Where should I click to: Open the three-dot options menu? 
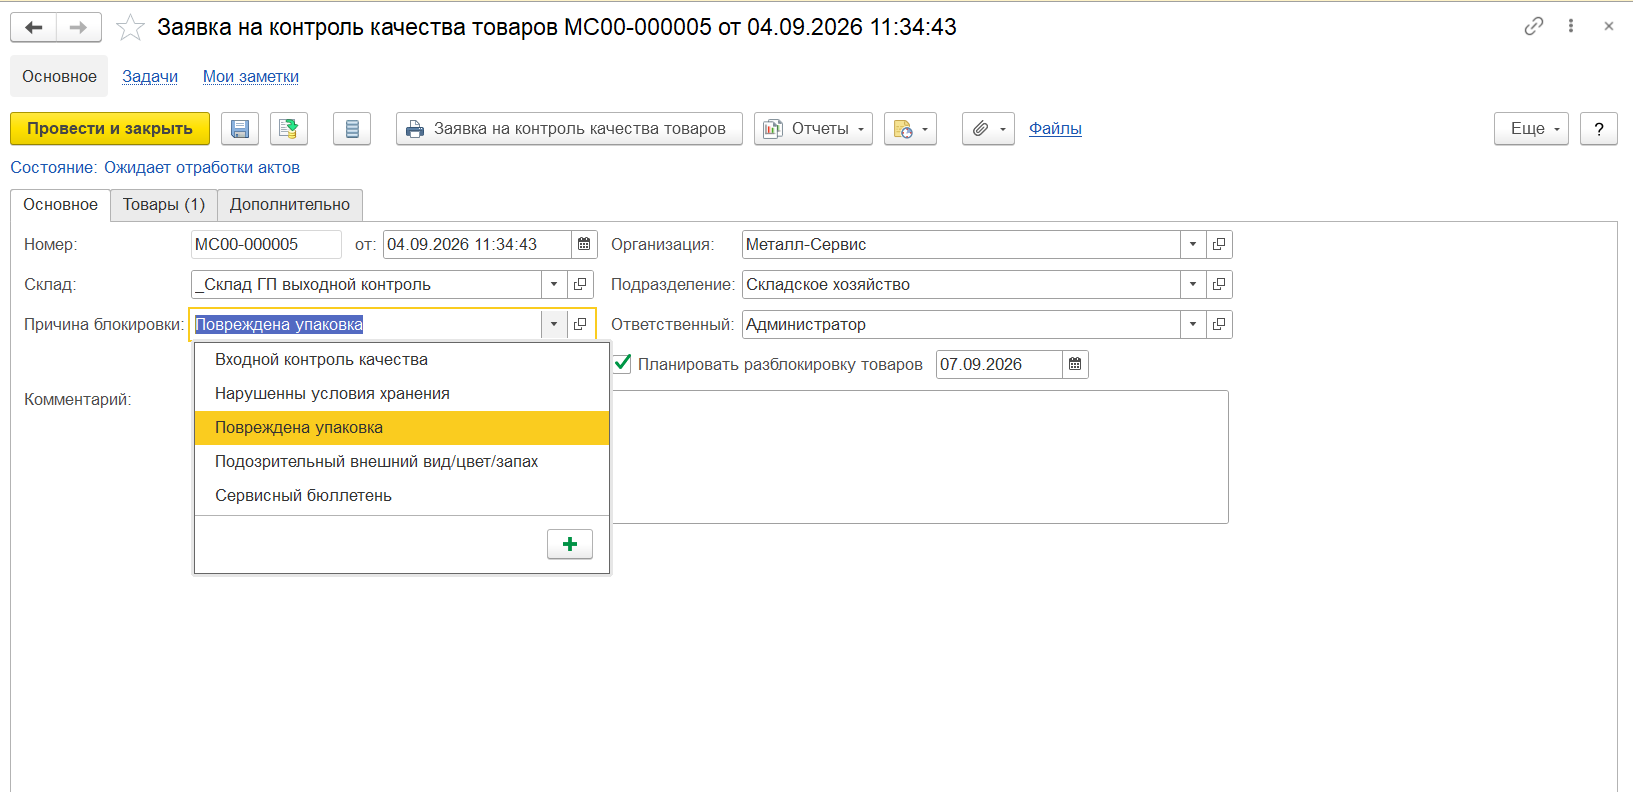tap(1571, 26)
